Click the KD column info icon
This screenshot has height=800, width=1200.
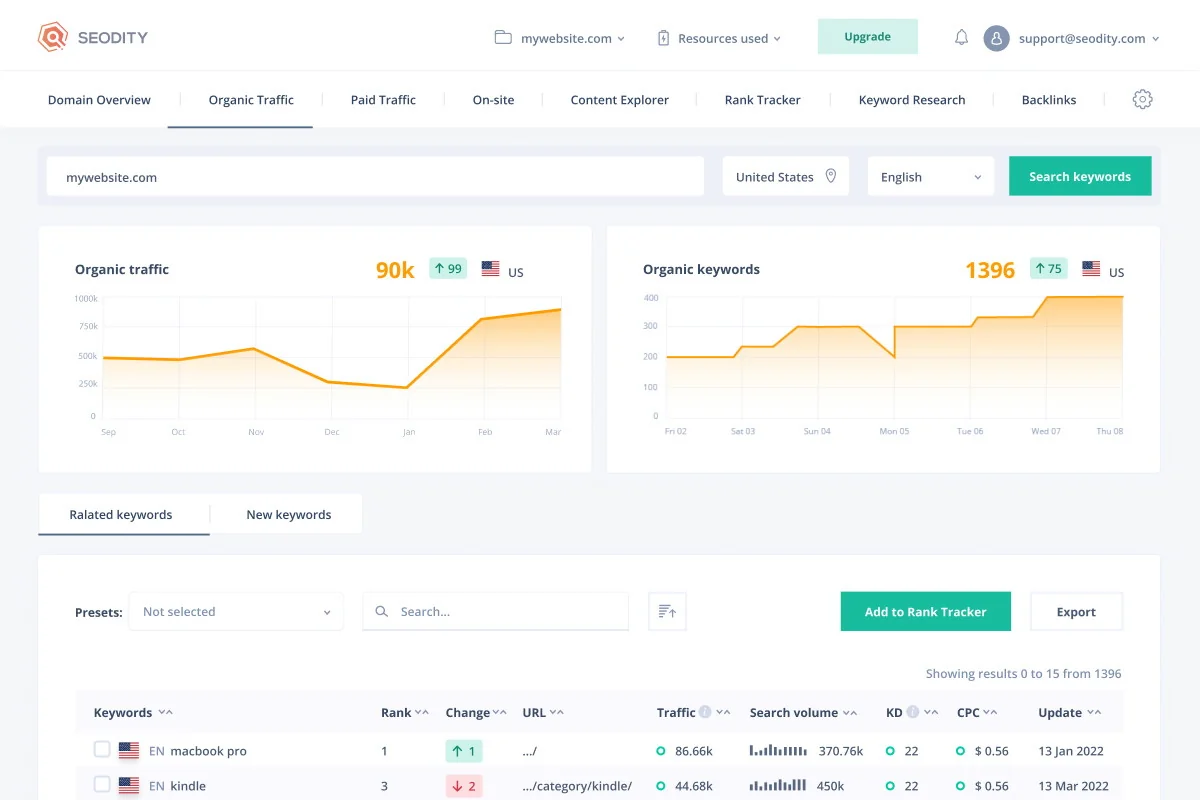coord(913,712)
